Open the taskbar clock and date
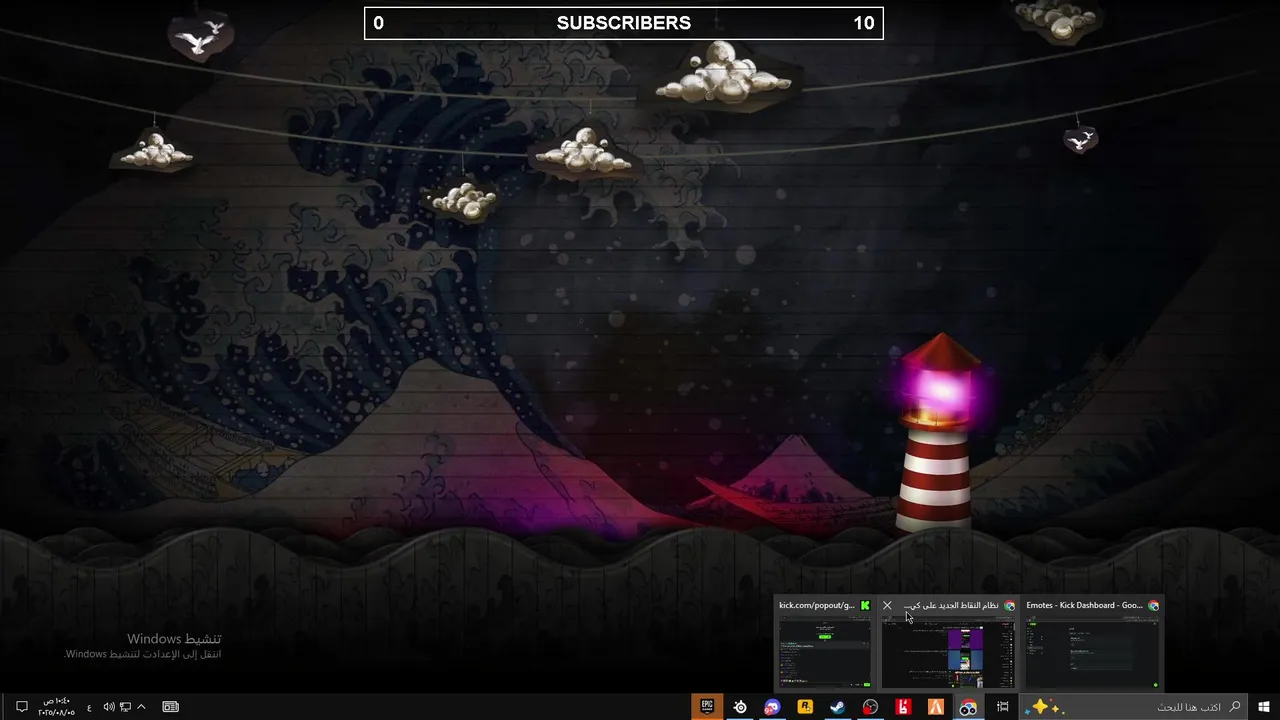1280x720 pixels. (x=56, y=707)
